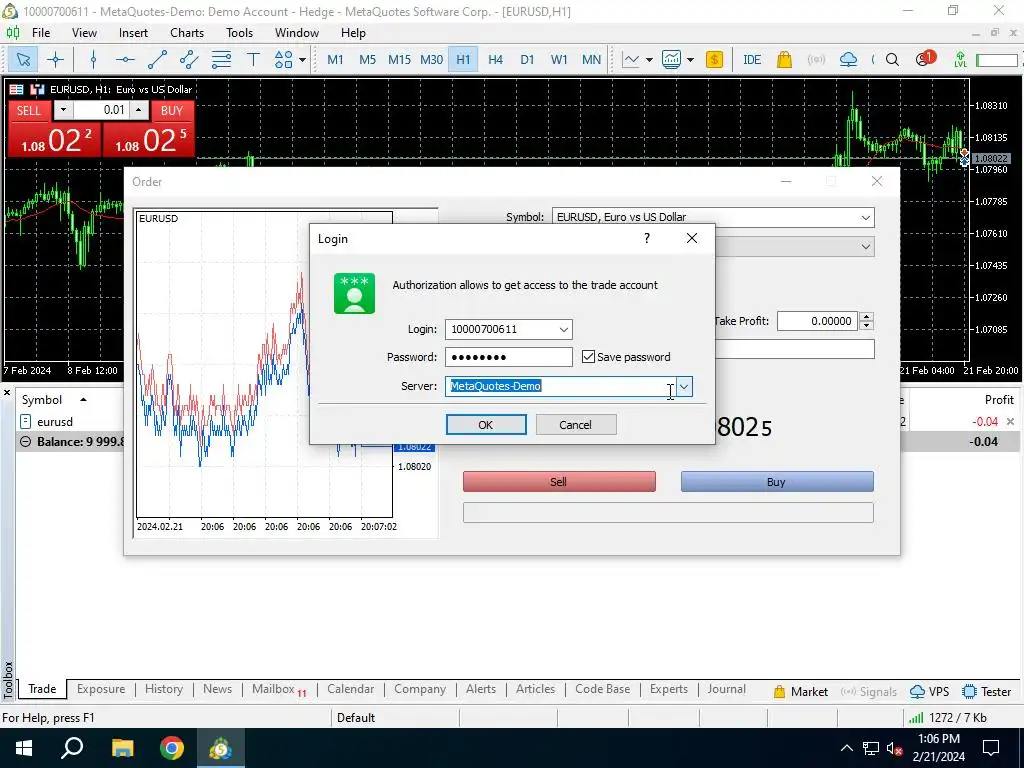Open the File menu

point(40,33)
